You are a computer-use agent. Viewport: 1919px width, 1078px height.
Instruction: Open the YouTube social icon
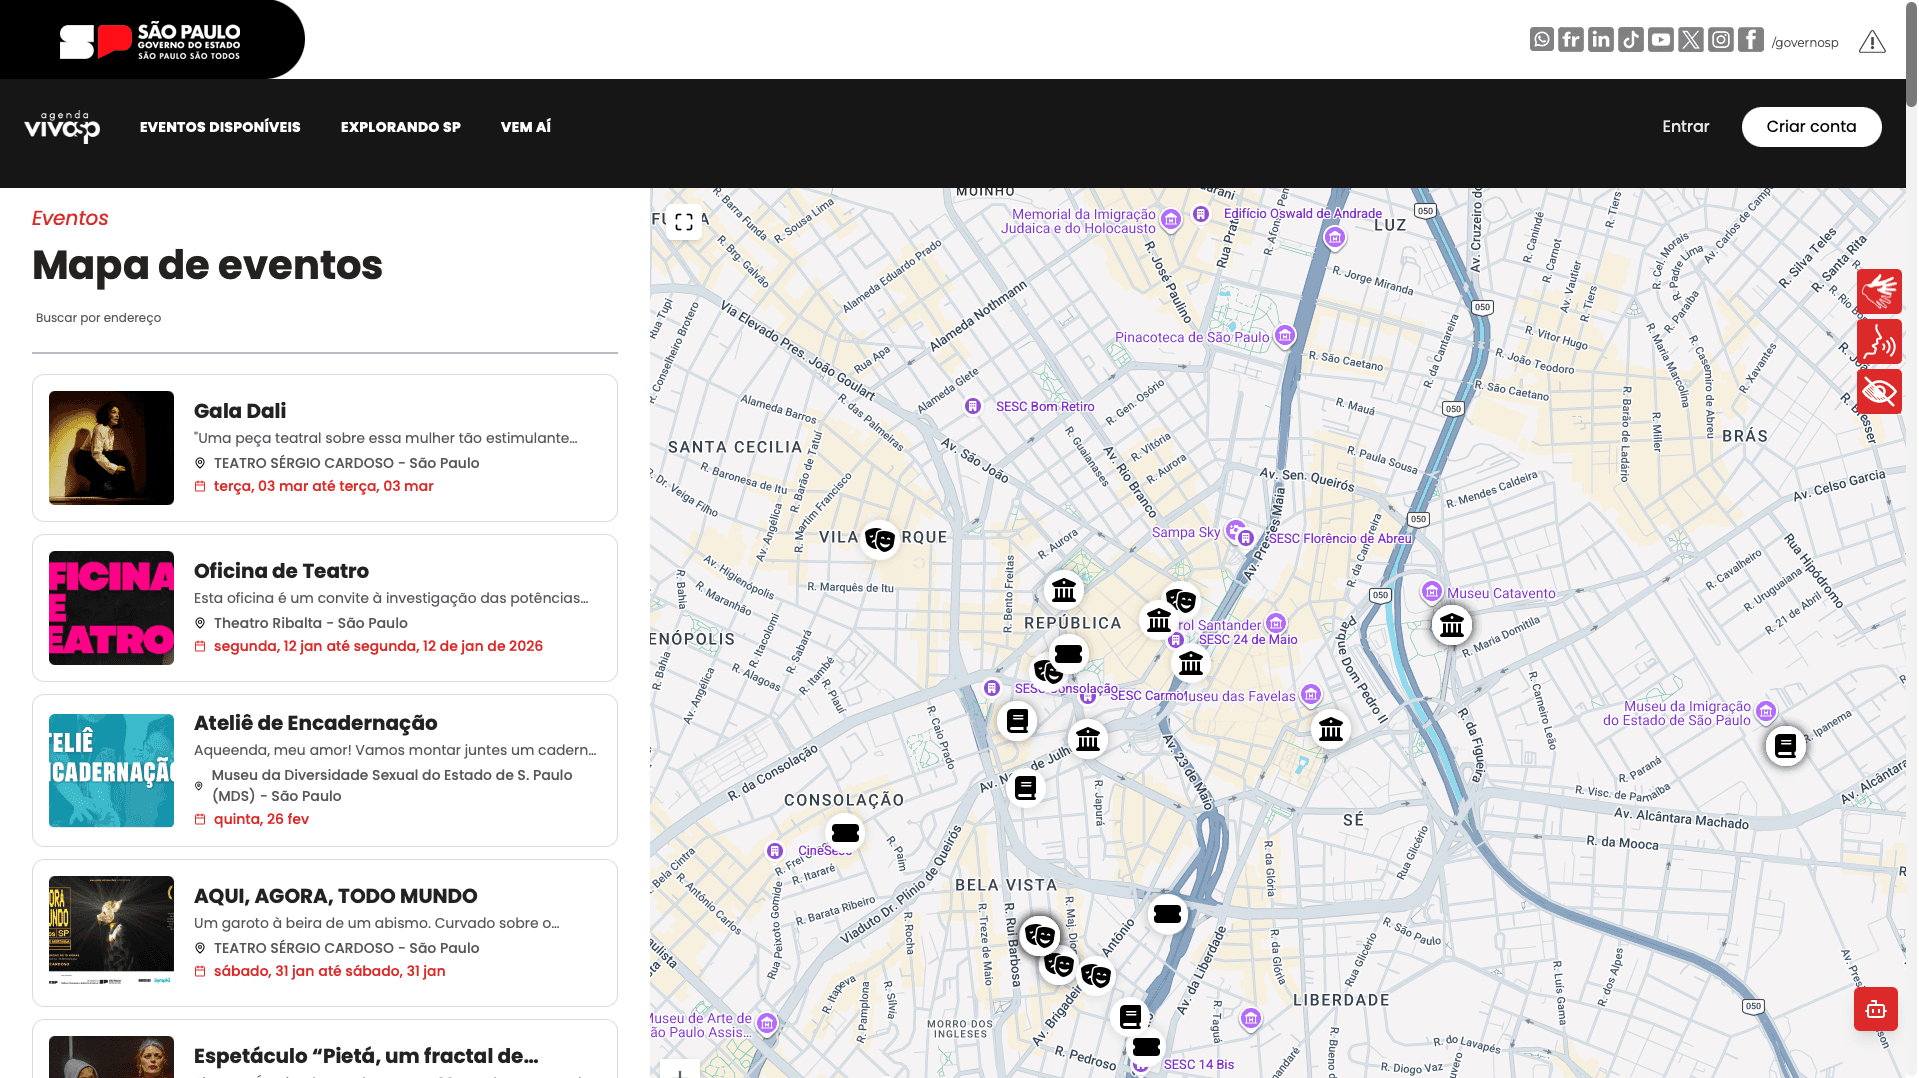tap(1661, 40)
